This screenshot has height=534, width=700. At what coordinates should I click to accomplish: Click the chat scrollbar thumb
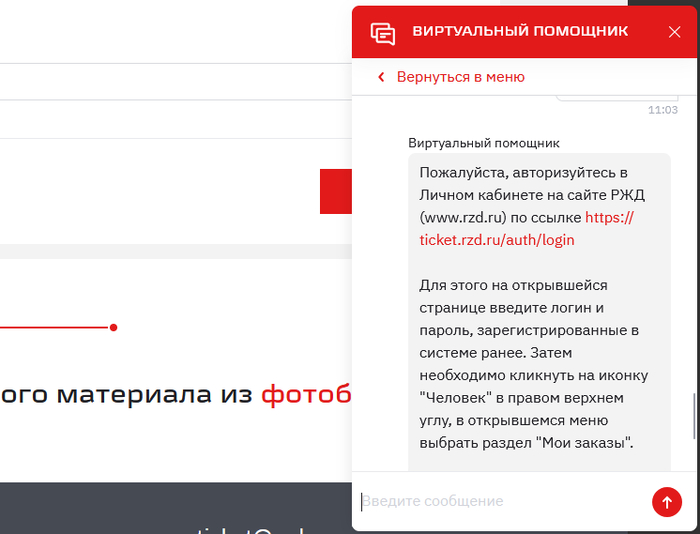(x=694, y=416)
